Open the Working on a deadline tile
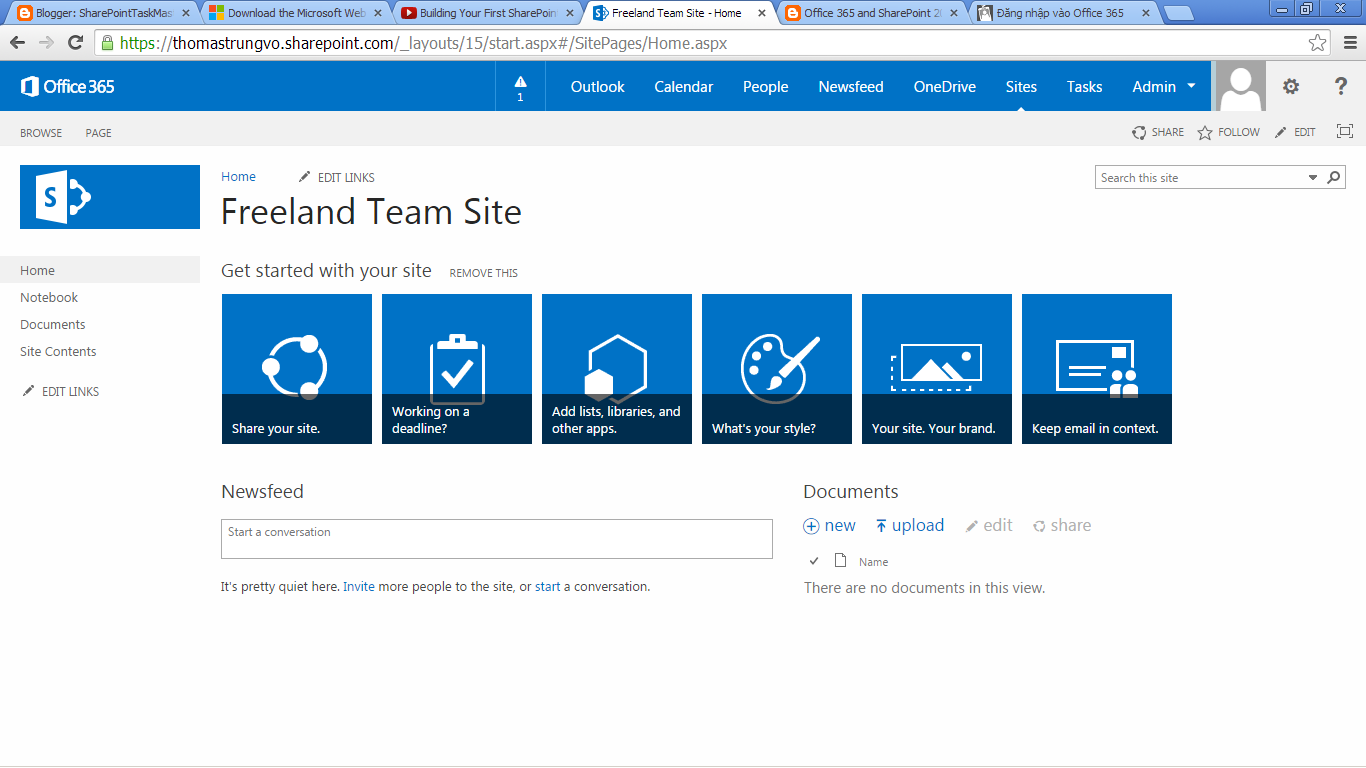The image size is (1366, 768). (457, 369)
